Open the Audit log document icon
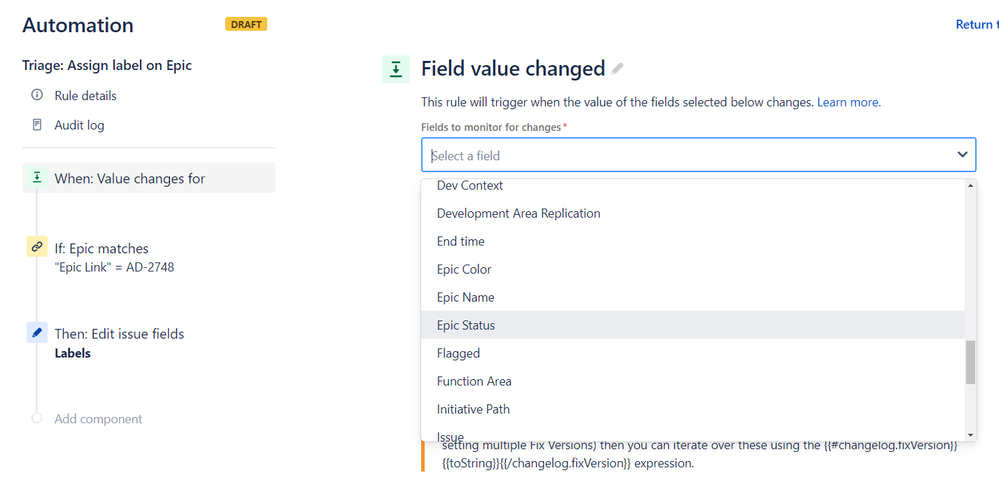This screenshot has width=999, height=501. [37, 125]
